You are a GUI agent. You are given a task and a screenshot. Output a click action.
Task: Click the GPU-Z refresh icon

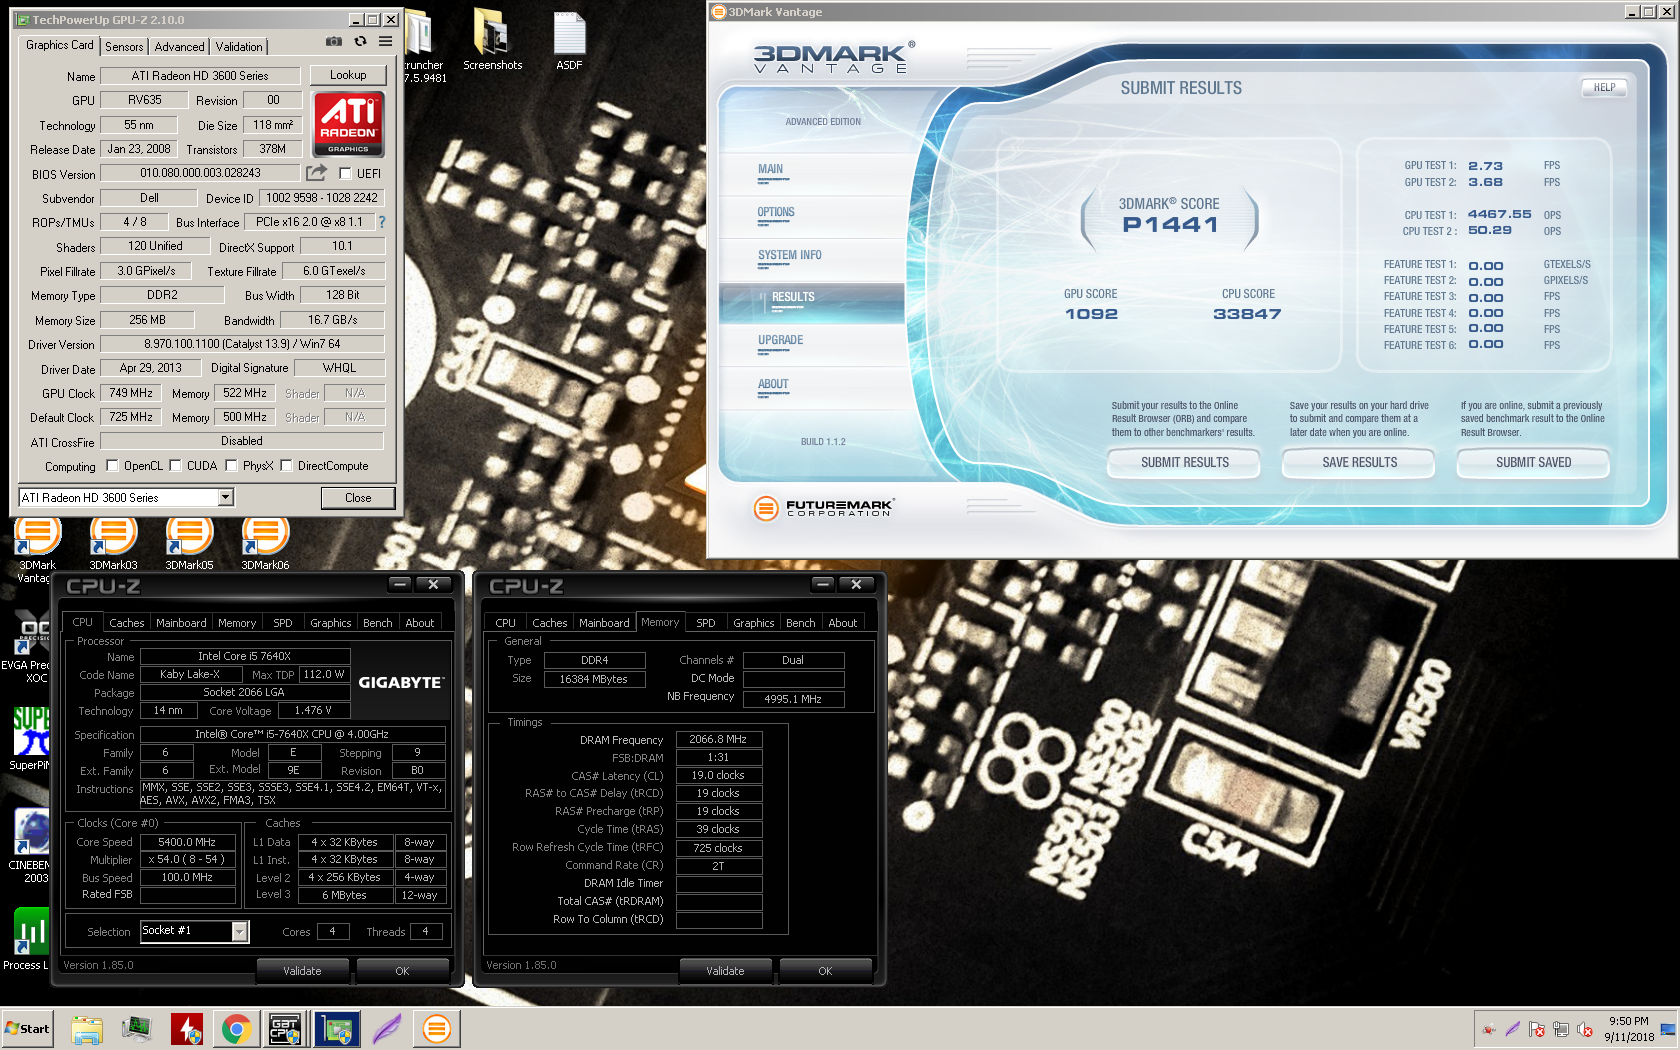tap(360, 42)
